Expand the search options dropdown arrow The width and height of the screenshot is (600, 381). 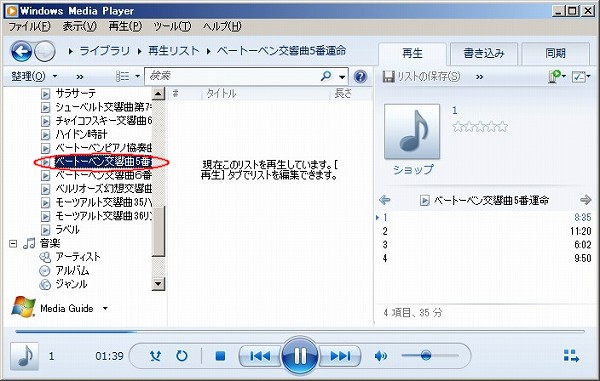coord(342,77)
